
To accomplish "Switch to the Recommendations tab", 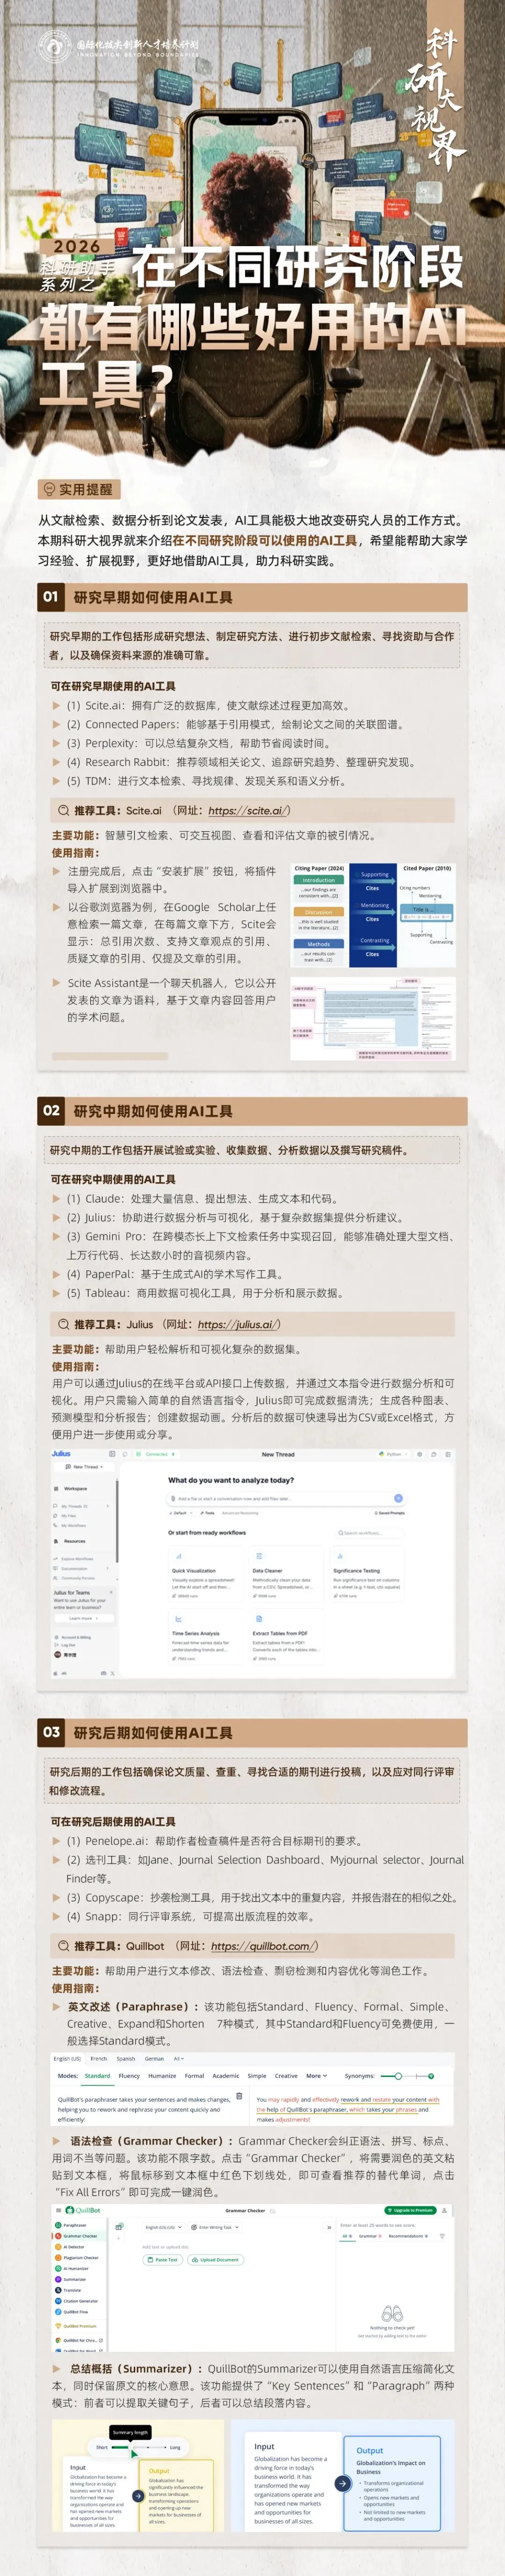I will pyautogui.click(x=408, y=2236).
